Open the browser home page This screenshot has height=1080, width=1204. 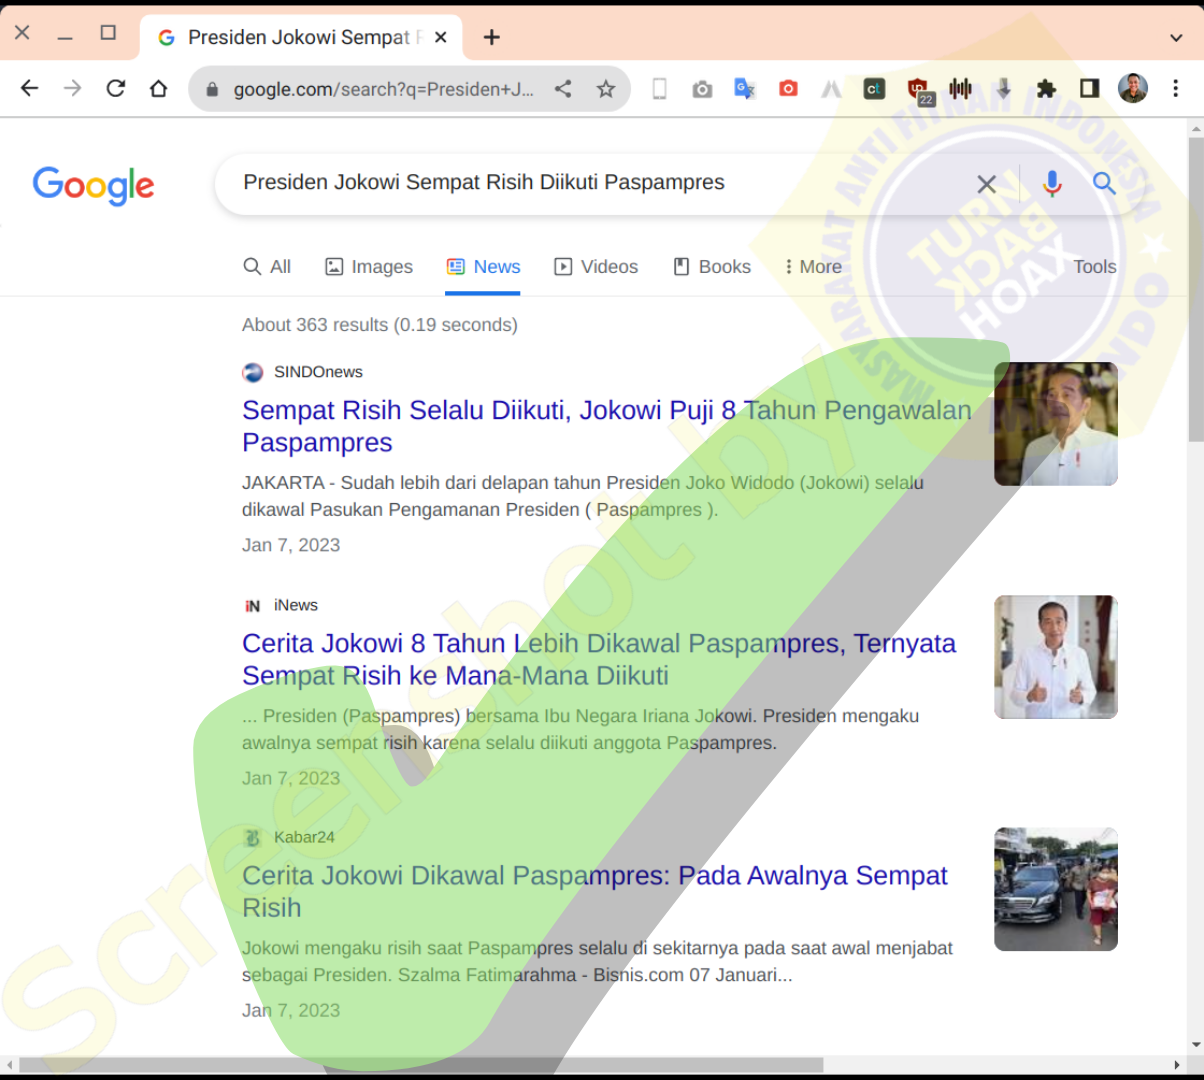click(x=158, y=88)
